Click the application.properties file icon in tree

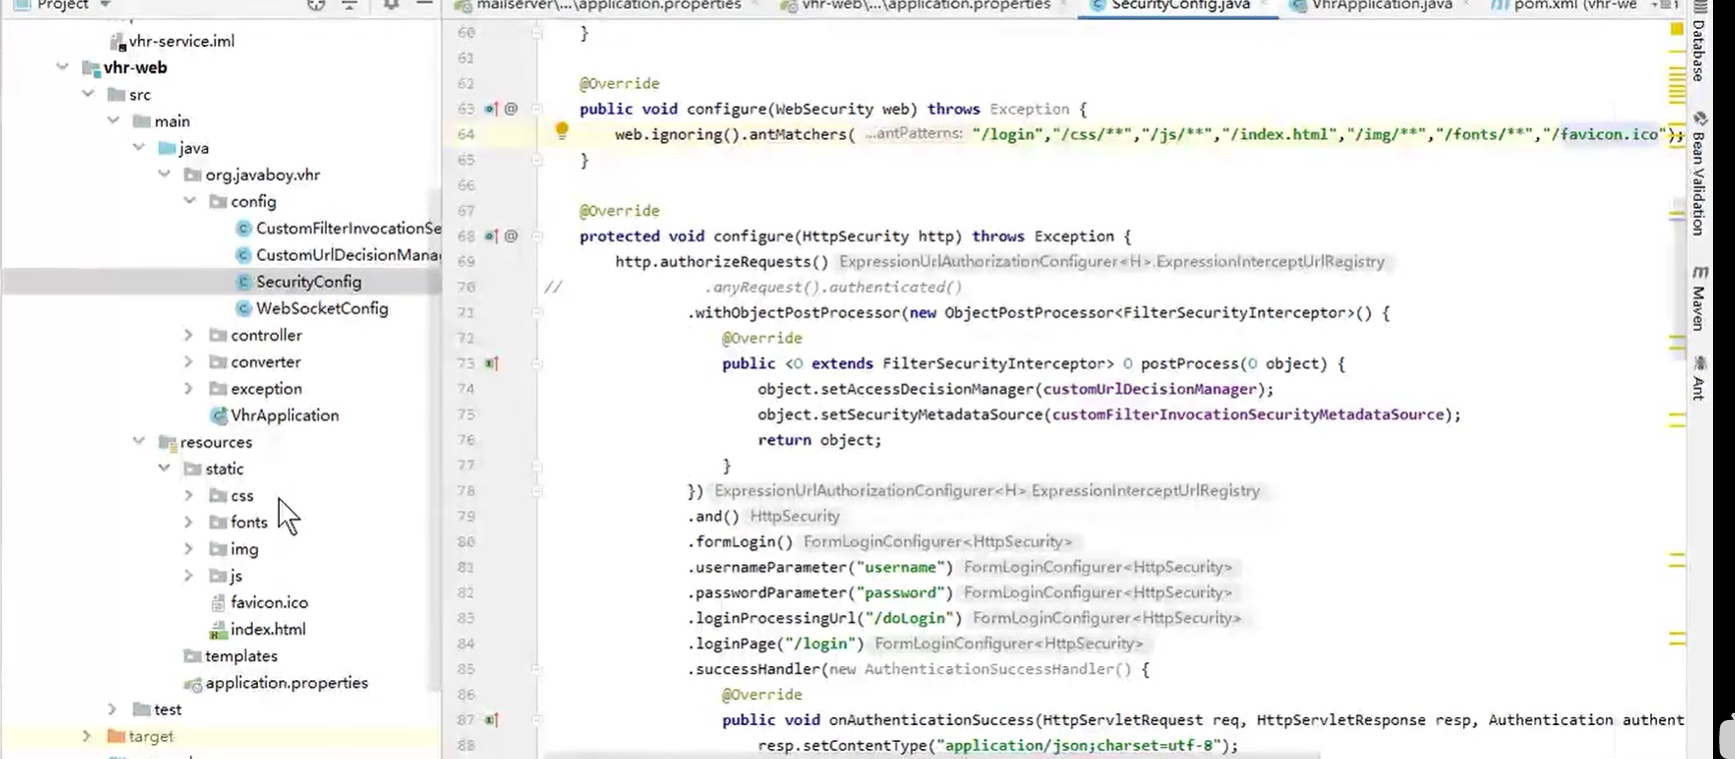click(x=193, y=684)
